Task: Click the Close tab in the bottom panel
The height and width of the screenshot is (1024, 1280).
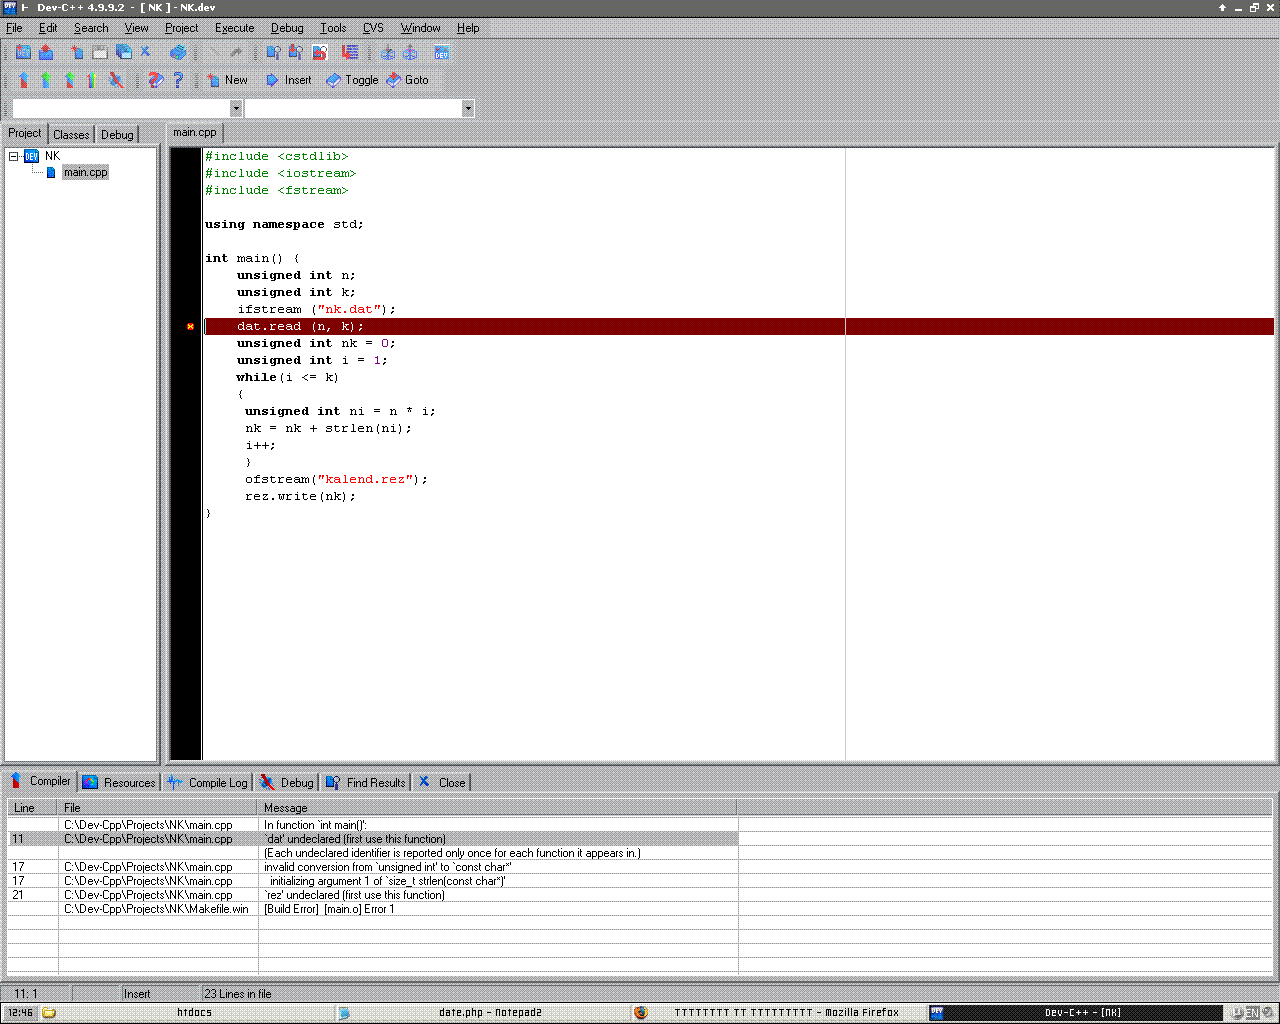Action: [442, 782]
